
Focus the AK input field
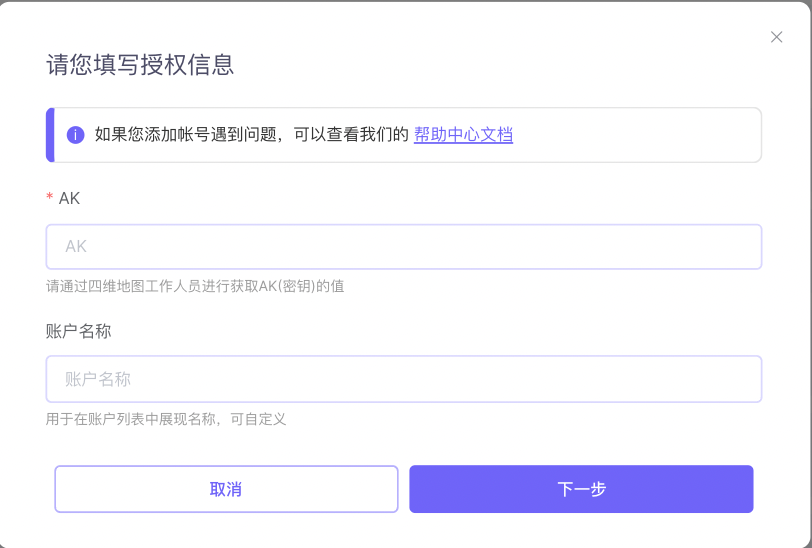(404, 247)
